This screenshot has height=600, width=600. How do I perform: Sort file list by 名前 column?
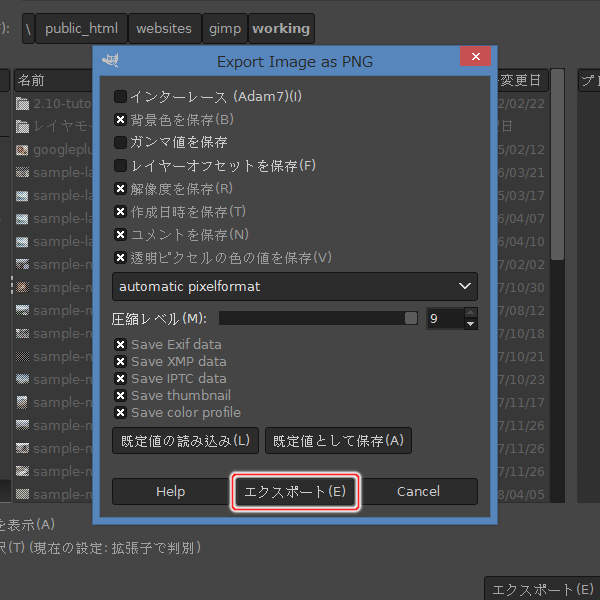click(x=53, y=80)
